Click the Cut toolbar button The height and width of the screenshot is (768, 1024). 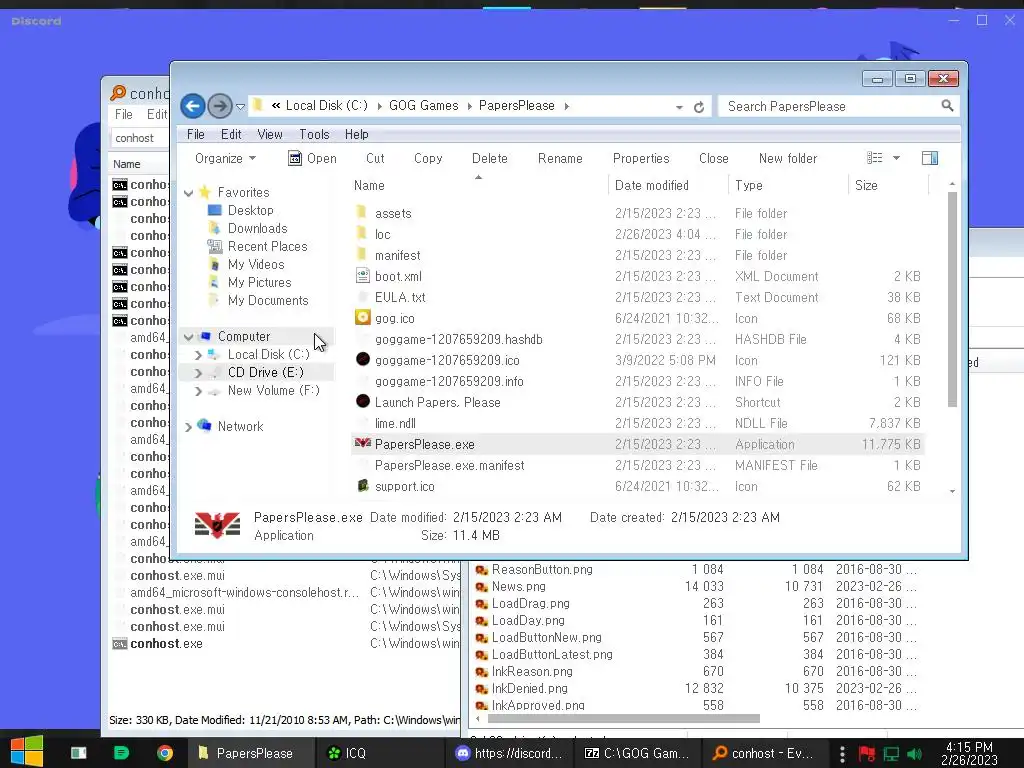tap(376, 159)
